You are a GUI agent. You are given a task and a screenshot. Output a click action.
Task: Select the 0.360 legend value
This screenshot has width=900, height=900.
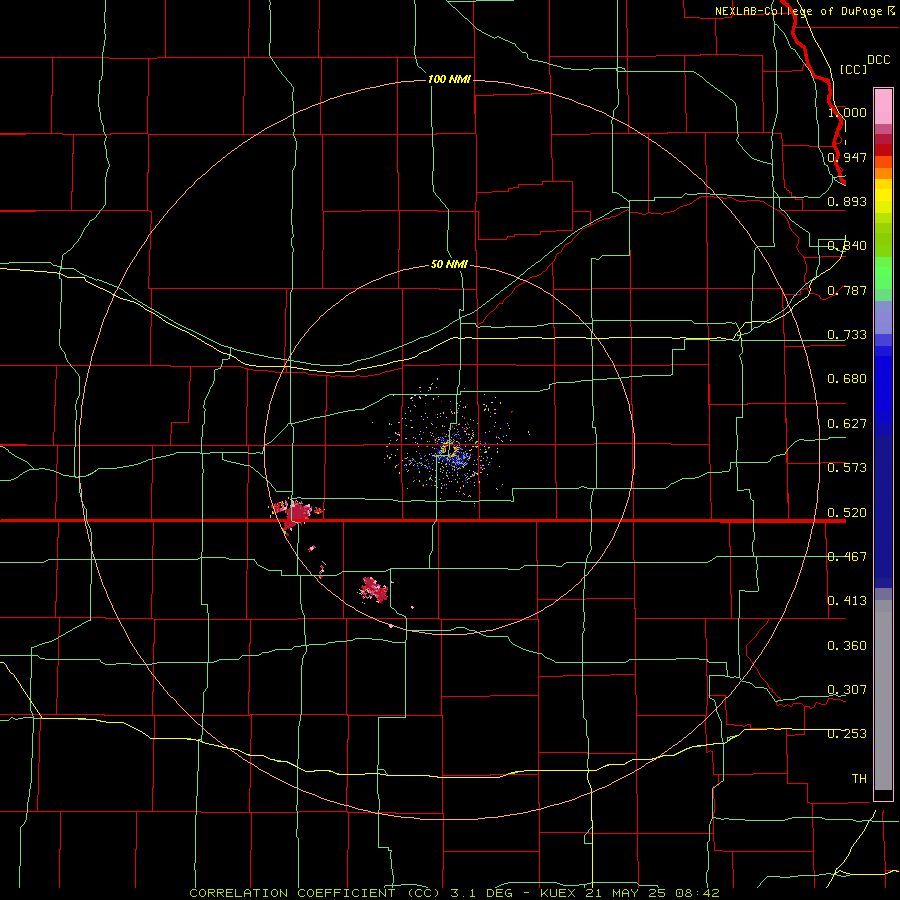847,646
